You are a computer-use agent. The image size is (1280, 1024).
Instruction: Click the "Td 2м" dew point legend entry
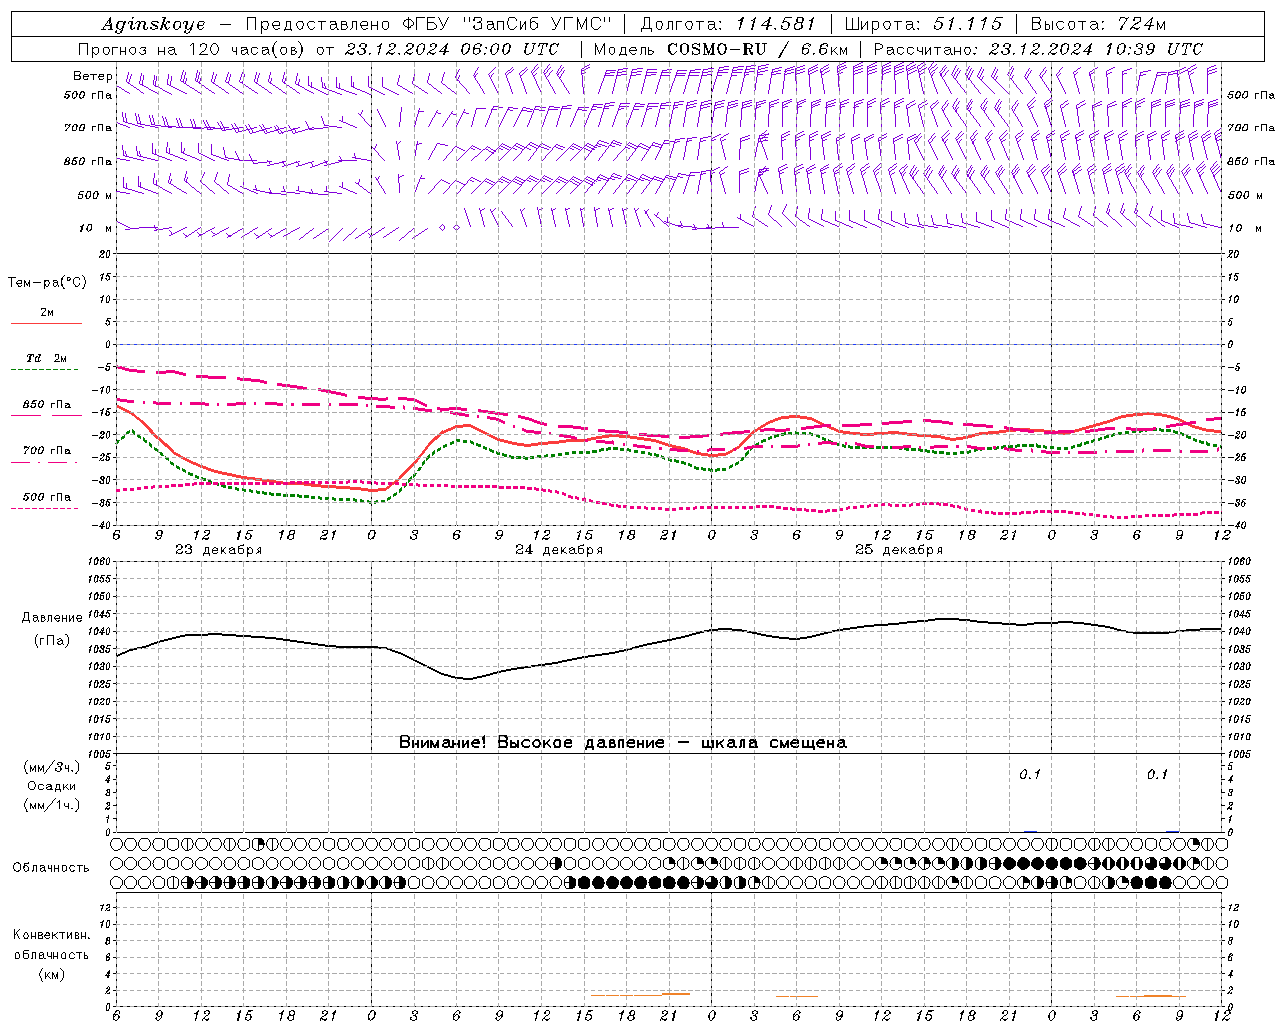point(47,358)
